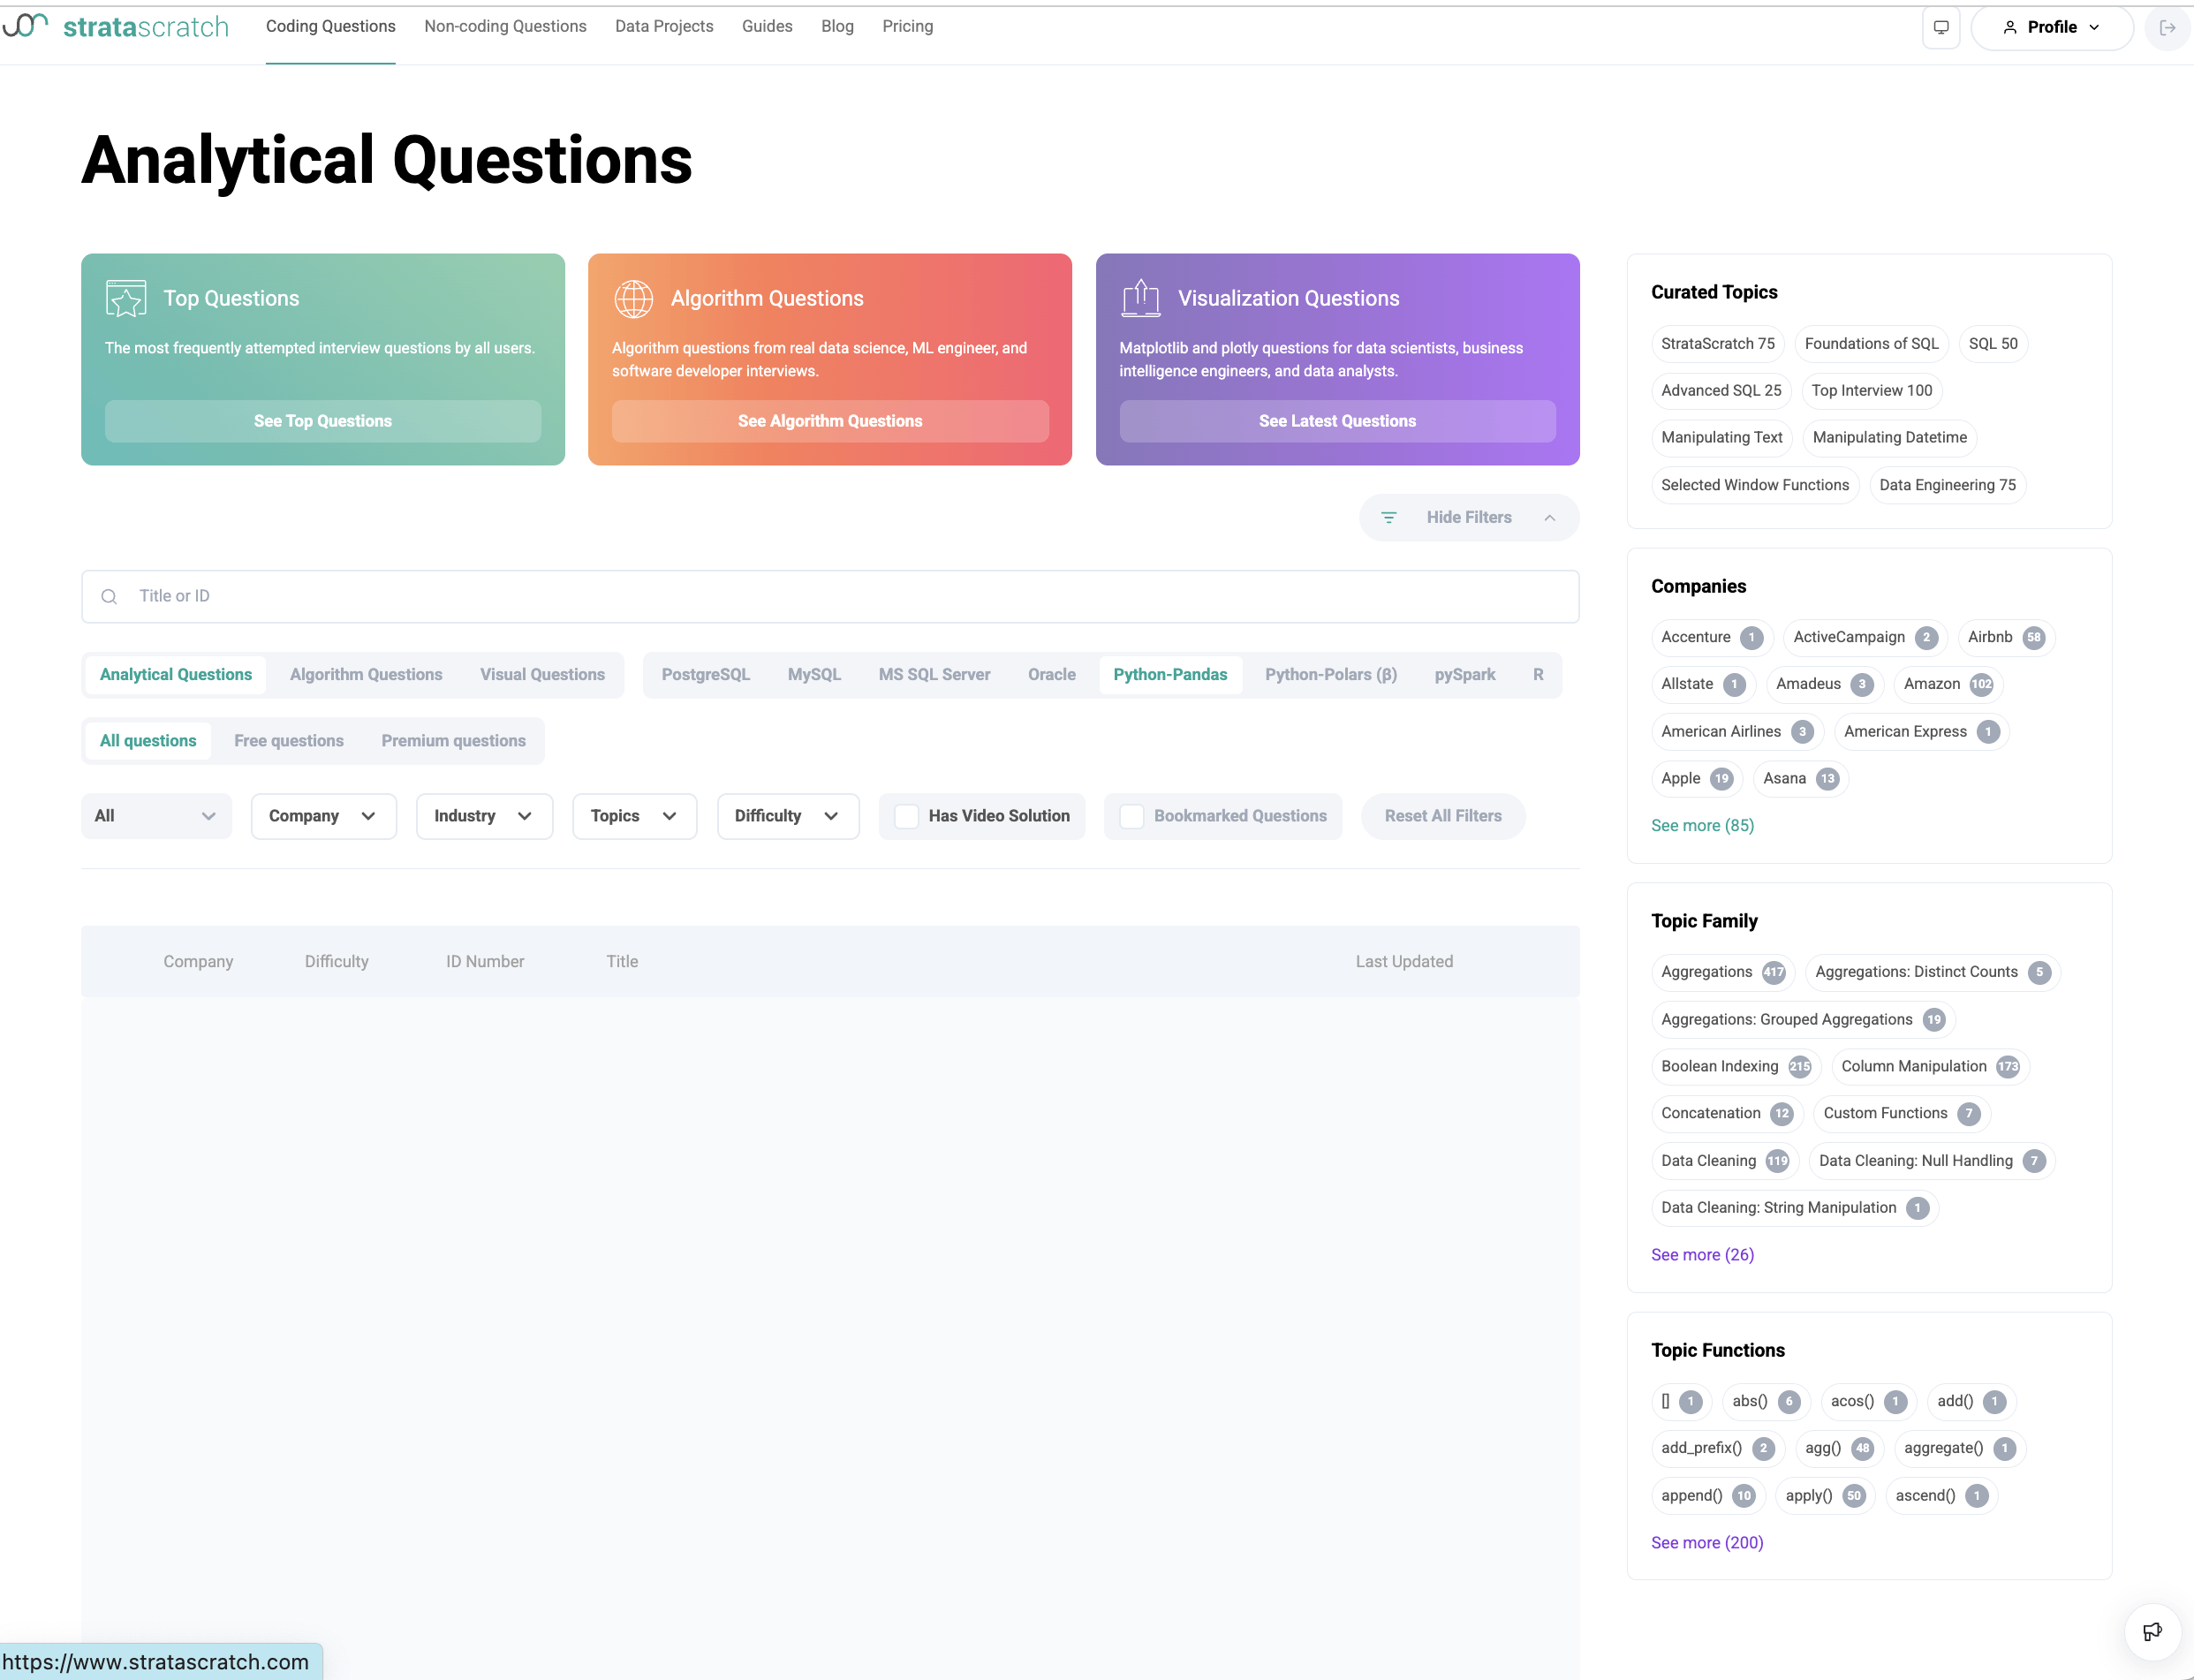The width and height of the screenshot is (2194, 1680).
Task: Show Free questions only
Action: [289, 741]
